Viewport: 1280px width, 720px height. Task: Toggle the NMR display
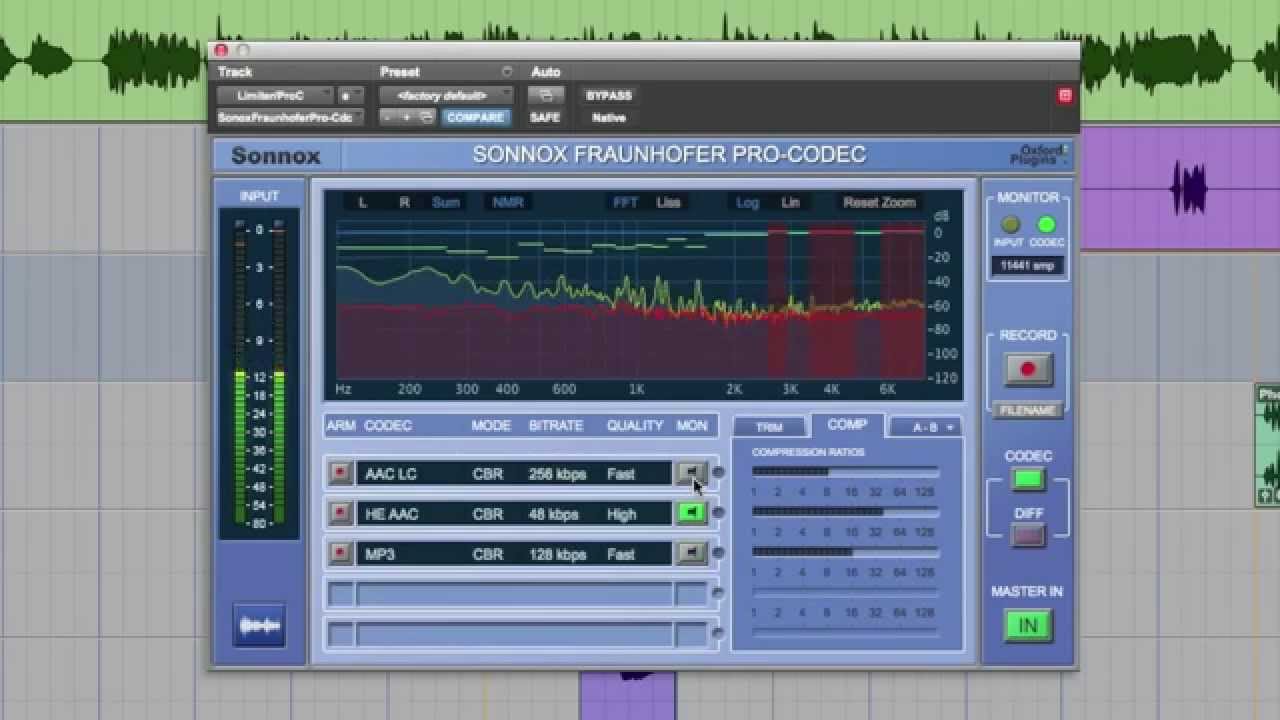click(508, 202)
